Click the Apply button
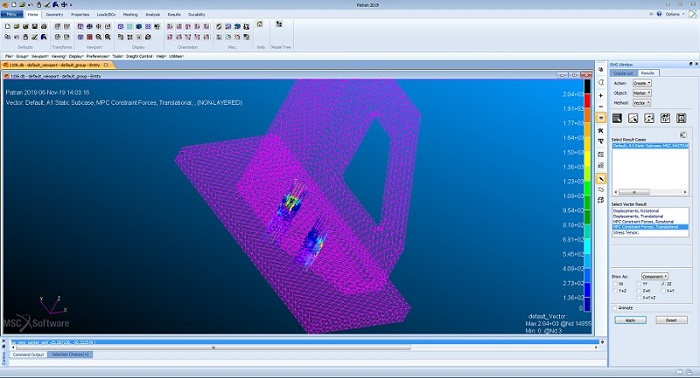 point(630,320)
